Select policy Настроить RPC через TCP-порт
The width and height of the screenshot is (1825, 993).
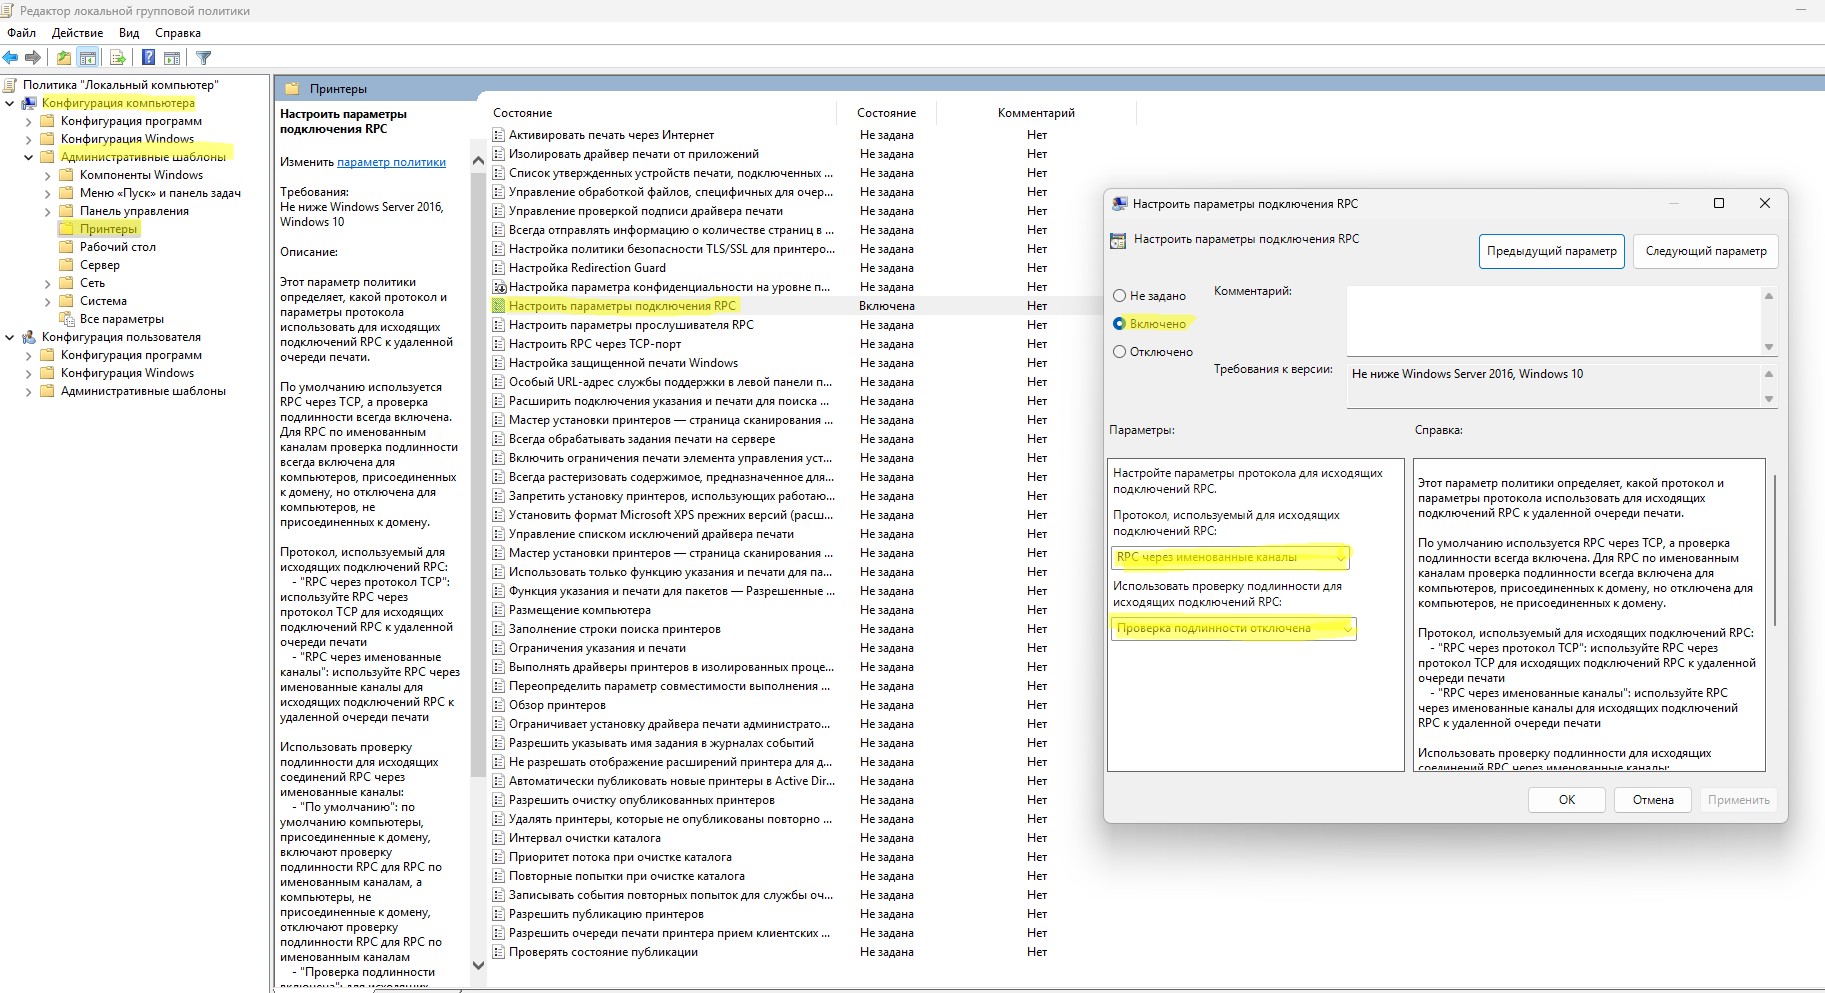click(595, 344)
